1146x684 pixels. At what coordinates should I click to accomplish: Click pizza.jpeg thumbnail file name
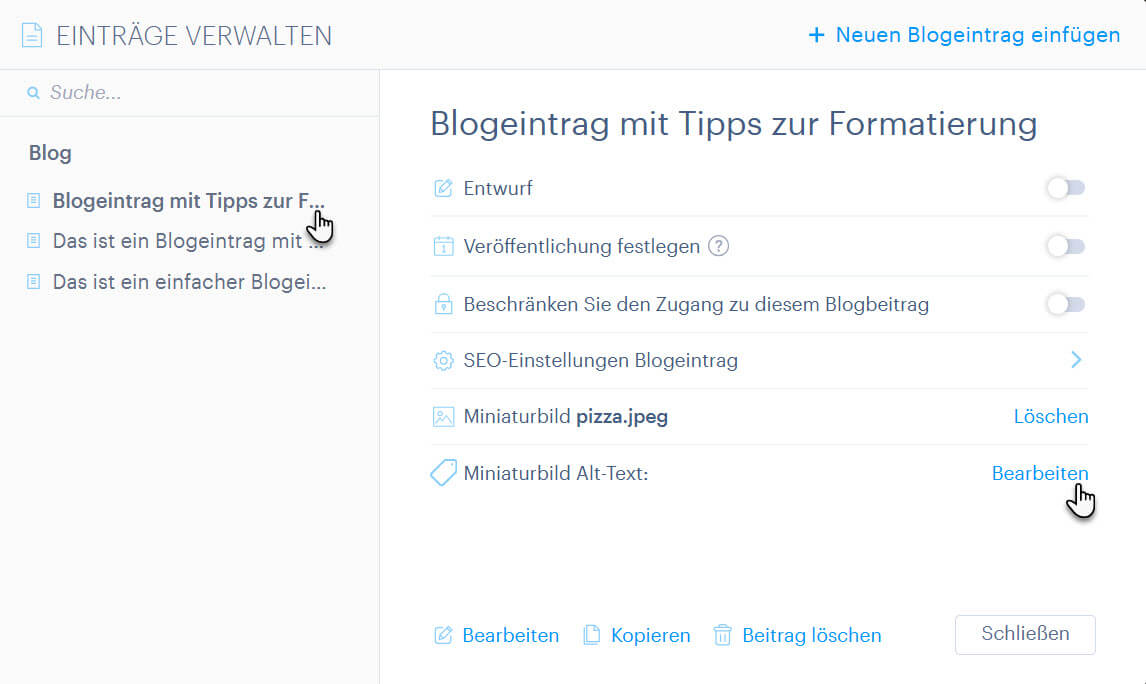pyautogui.click(x=622, y=417)
